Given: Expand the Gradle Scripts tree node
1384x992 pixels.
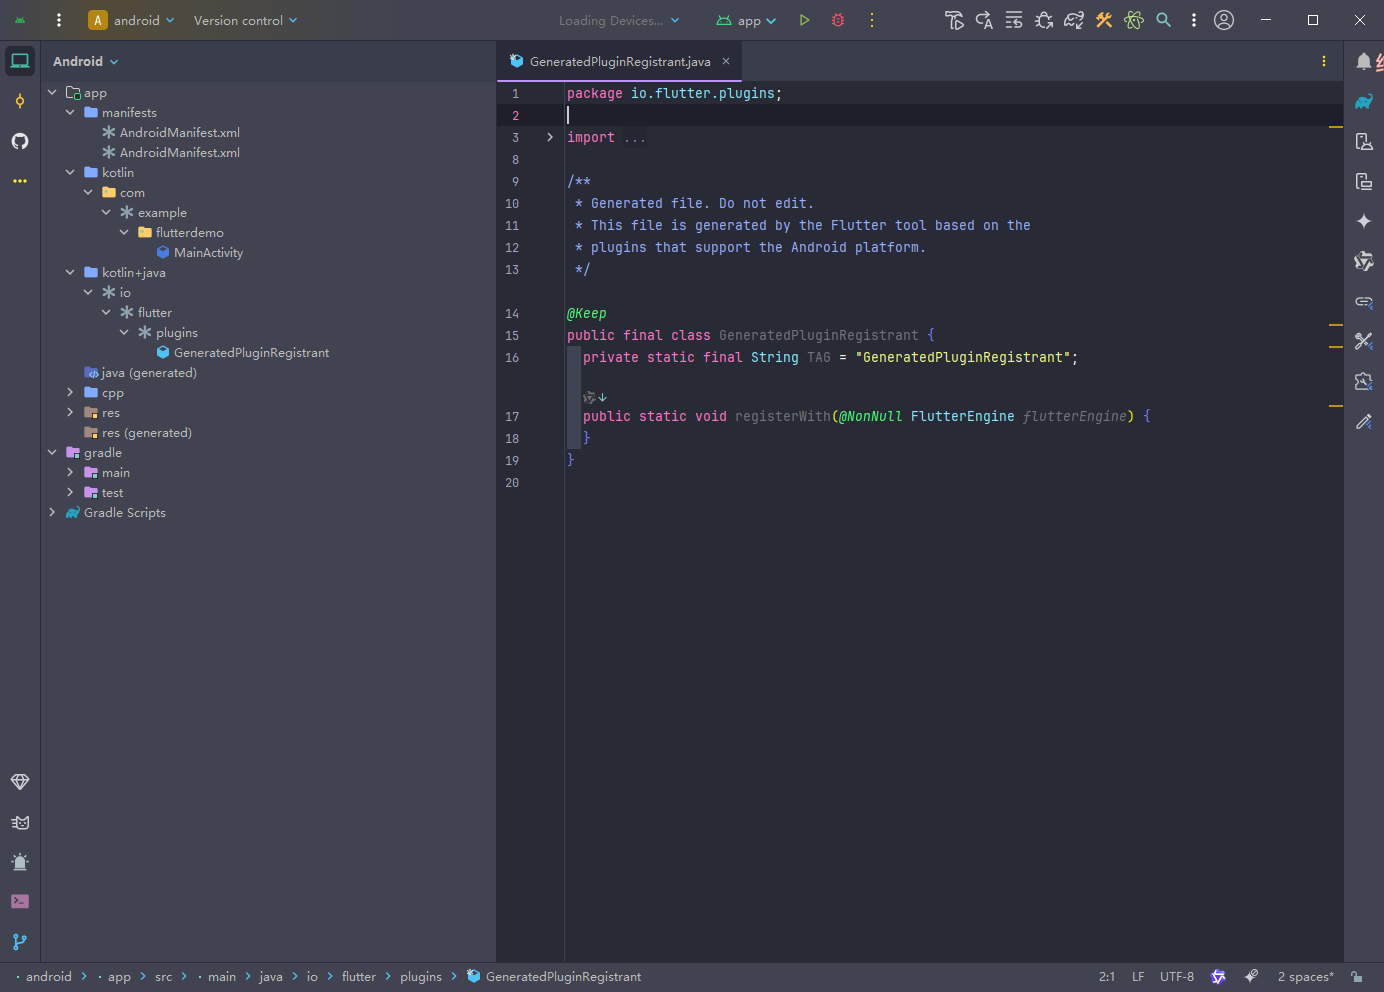Looking at the screenshot, I should [52, 512].
